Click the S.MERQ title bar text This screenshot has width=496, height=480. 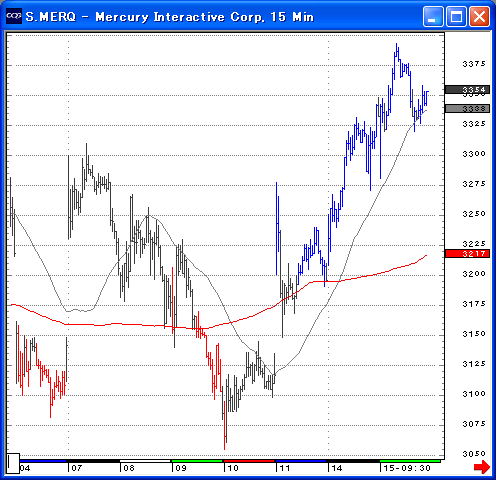pos(170,17)
